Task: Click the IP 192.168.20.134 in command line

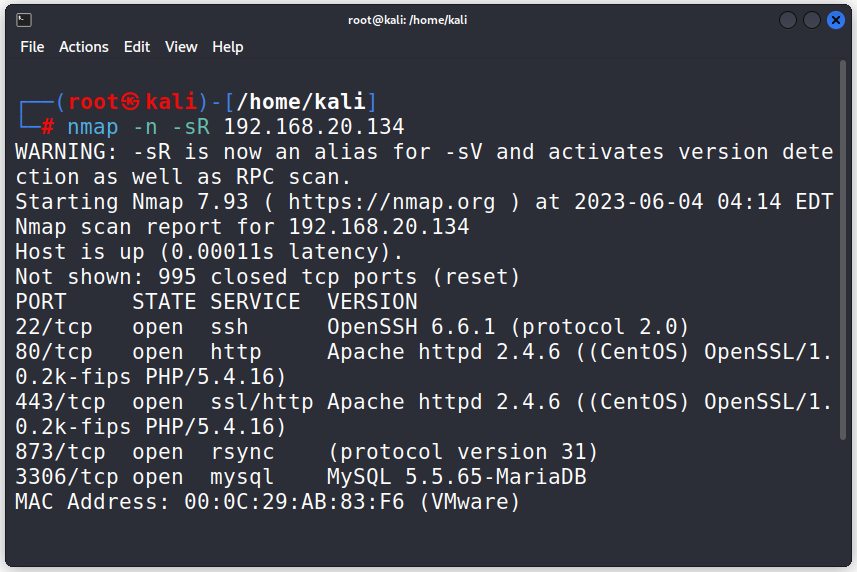Action: (314, 127)
